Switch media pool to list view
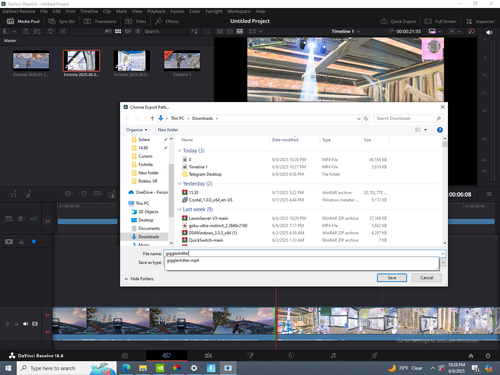The width and height of the screenshot is (500, 375). 138,31
